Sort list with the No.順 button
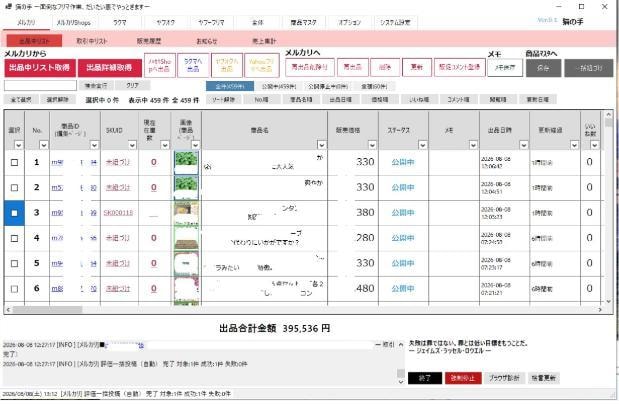The image size is (619, 404). pos(261,100)
